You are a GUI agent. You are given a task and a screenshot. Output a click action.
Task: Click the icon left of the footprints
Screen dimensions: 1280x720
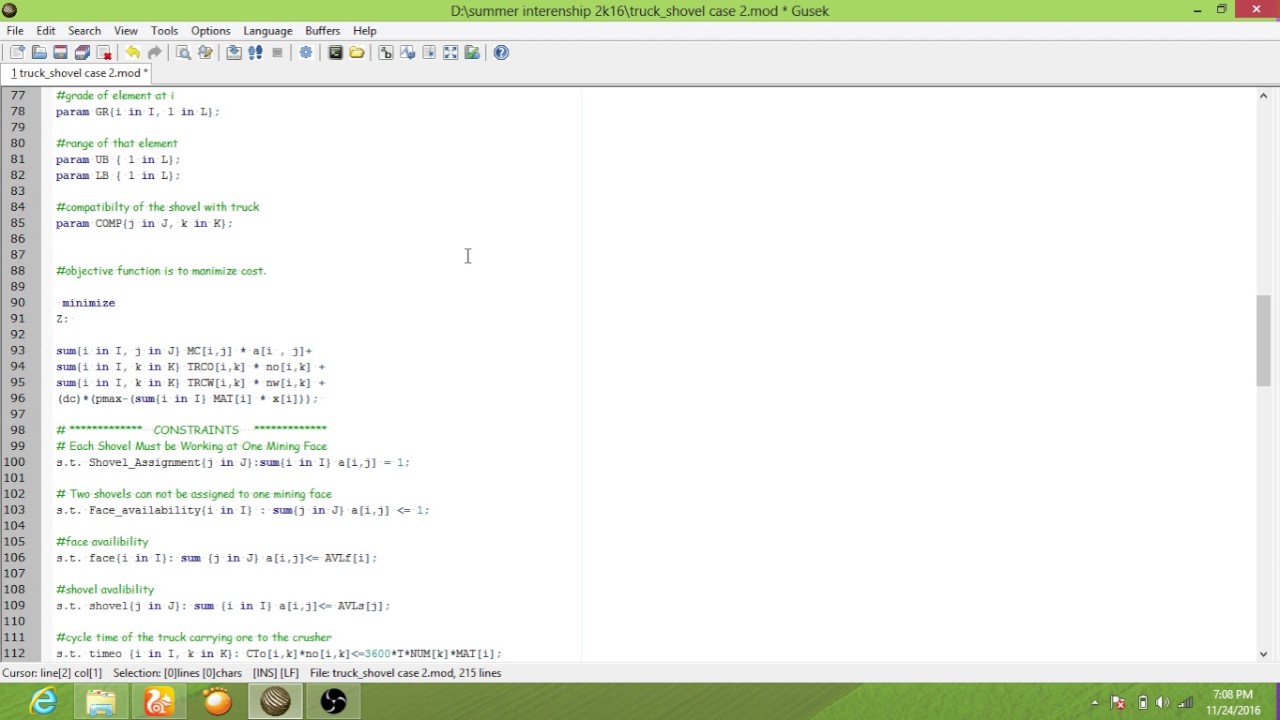coord(233,53)
